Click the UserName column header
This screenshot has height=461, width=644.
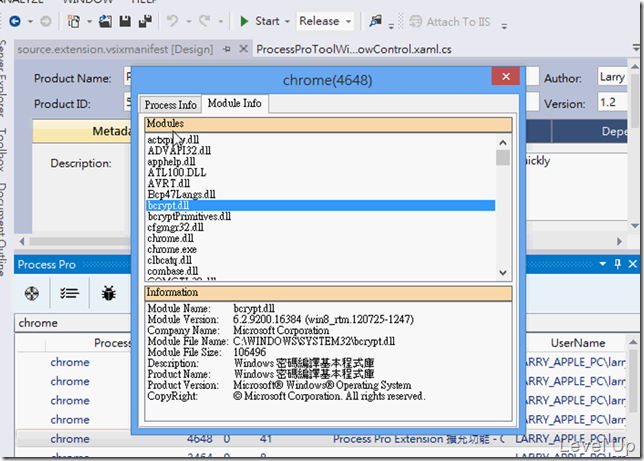[x=577, y=343]
